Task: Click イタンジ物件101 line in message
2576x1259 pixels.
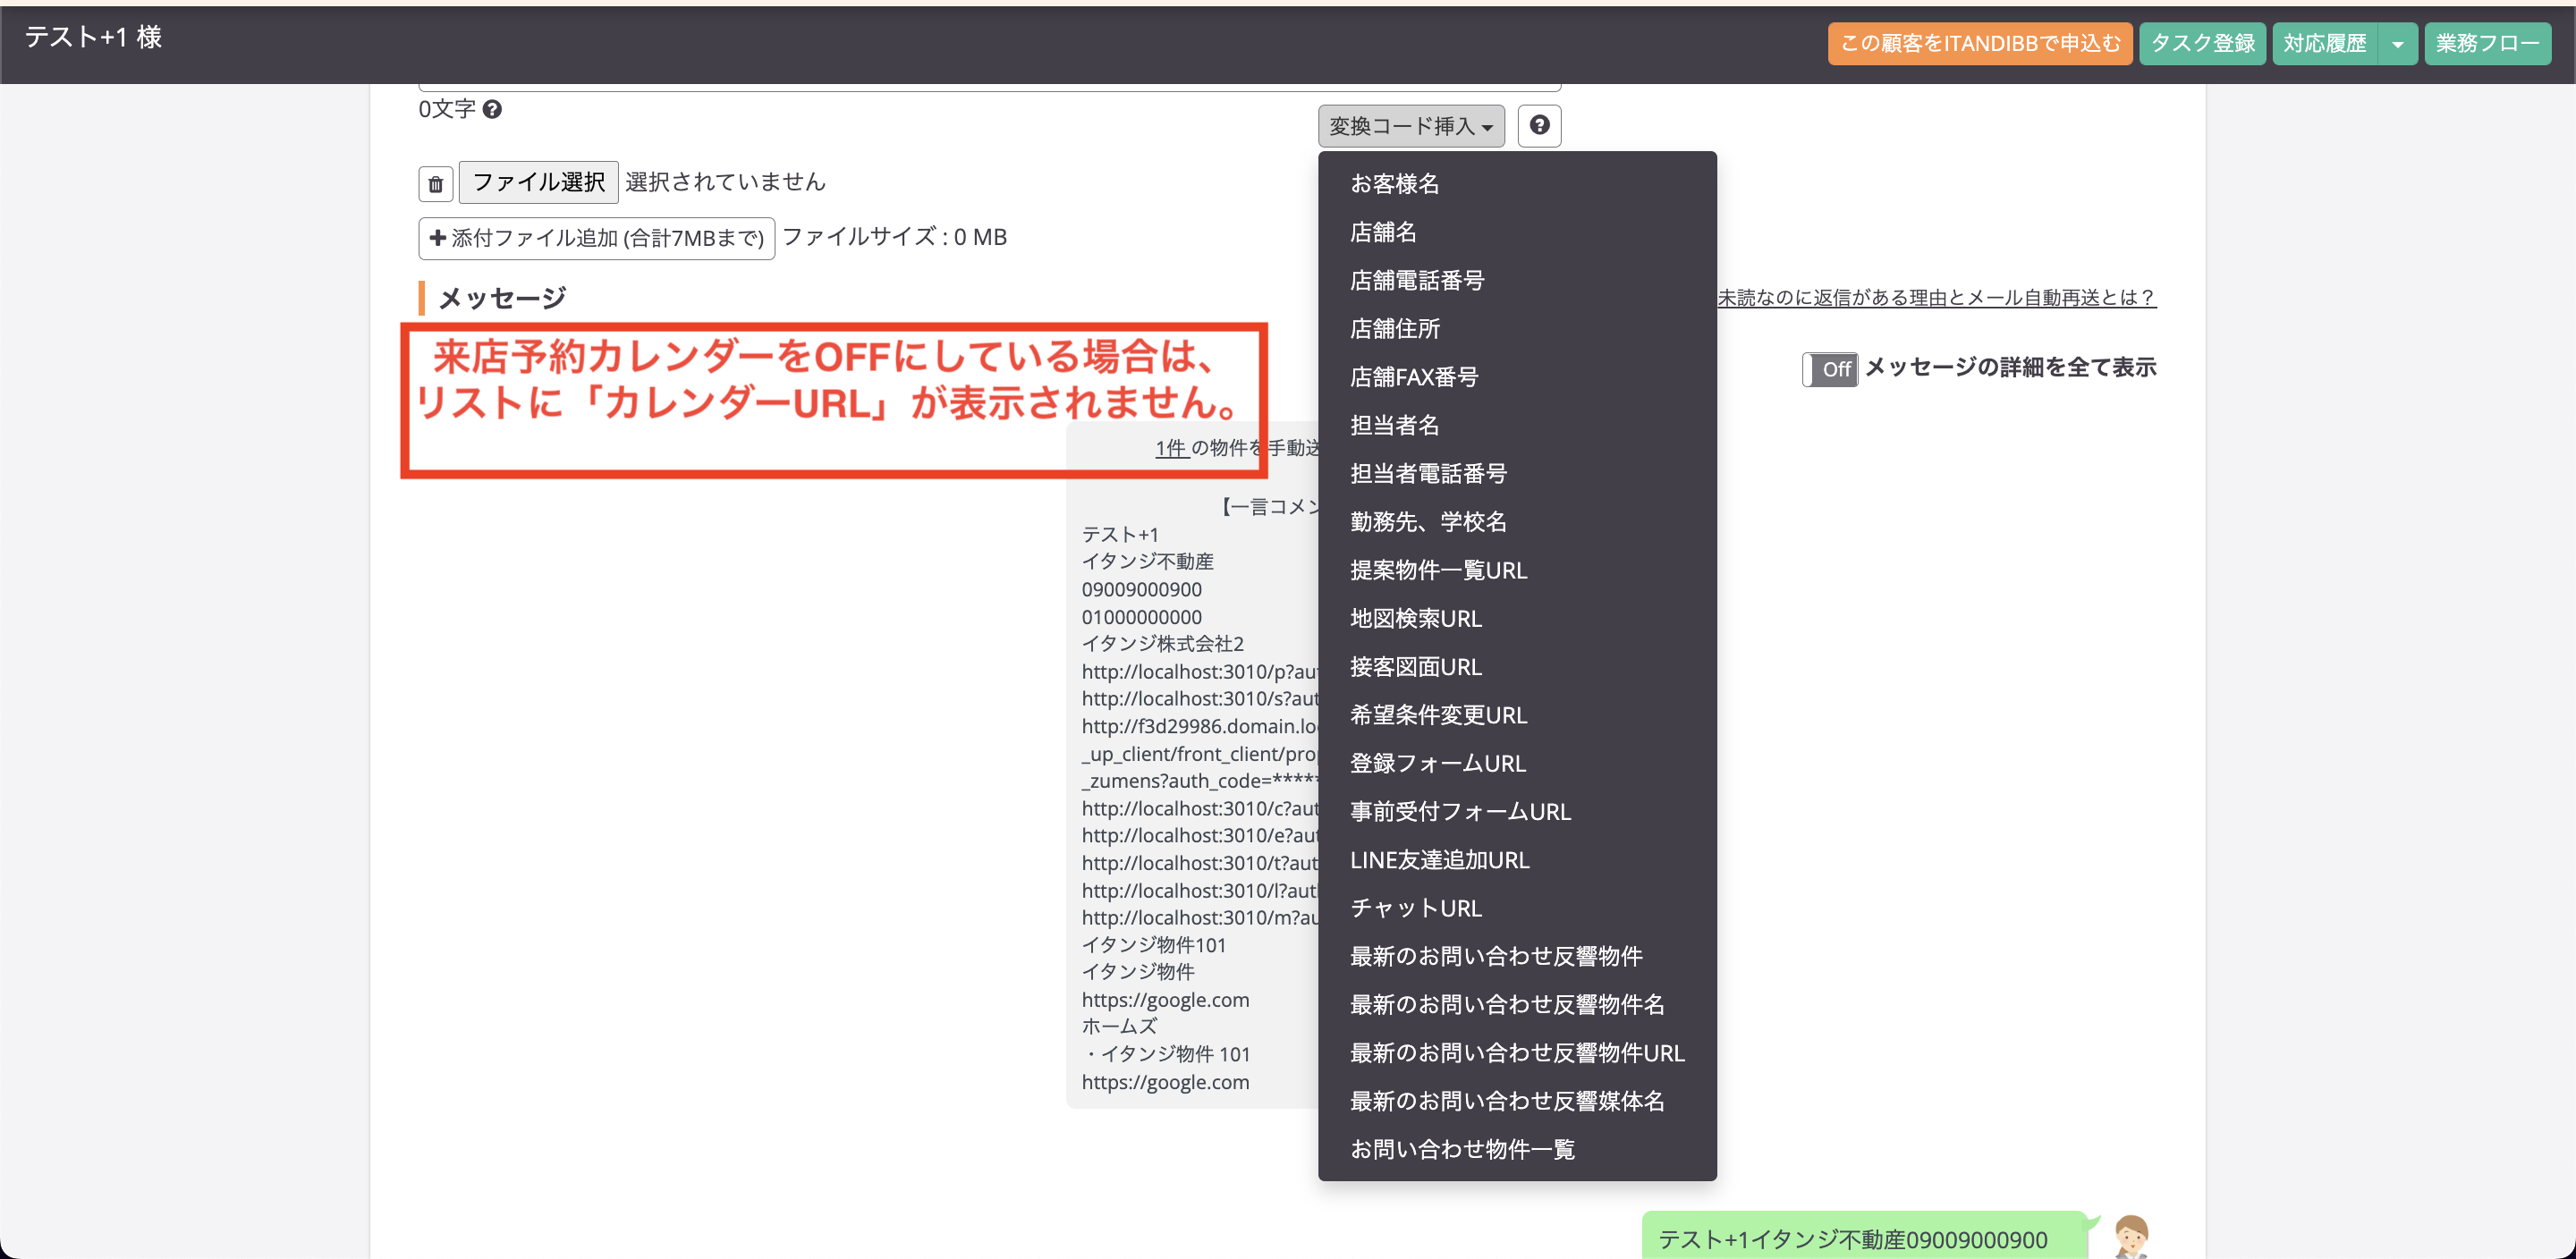Action: [x=1153, y=945]
